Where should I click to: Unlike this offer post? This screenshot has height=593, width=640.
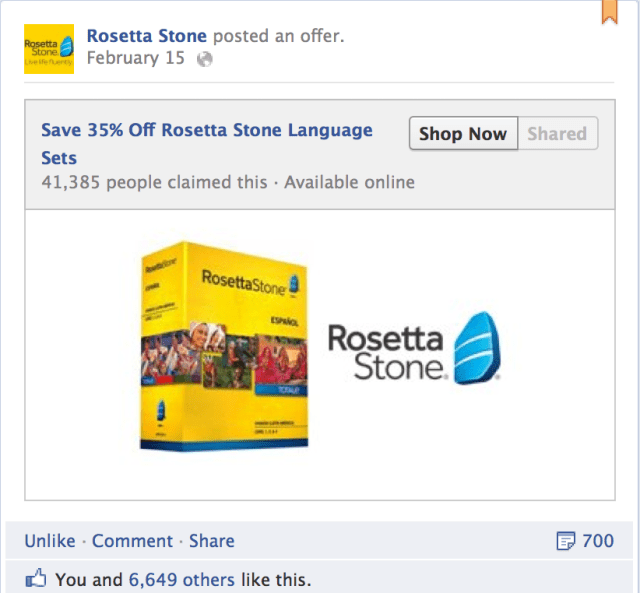pos(50,541)
